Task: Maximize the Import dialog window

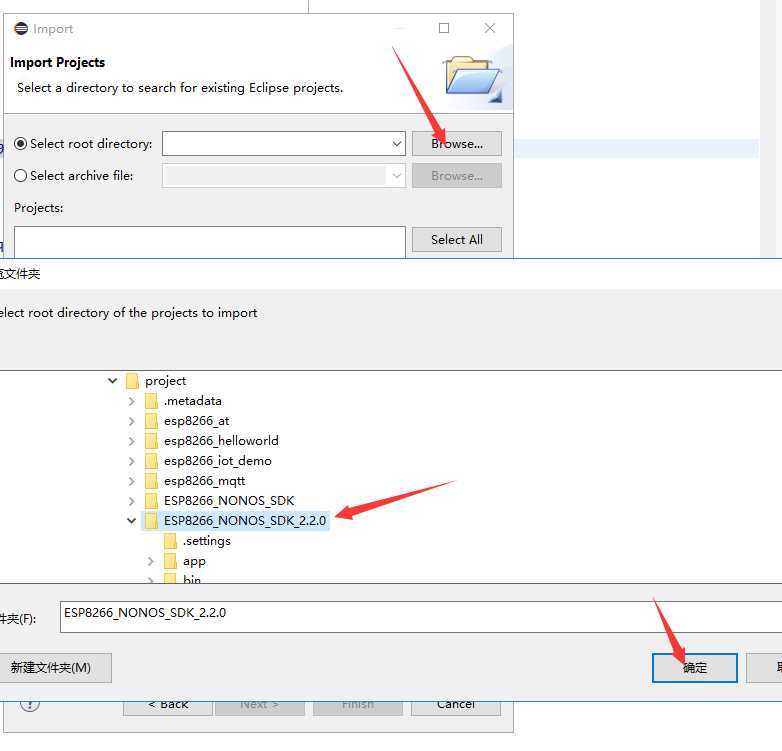Action: click(444, 28)
